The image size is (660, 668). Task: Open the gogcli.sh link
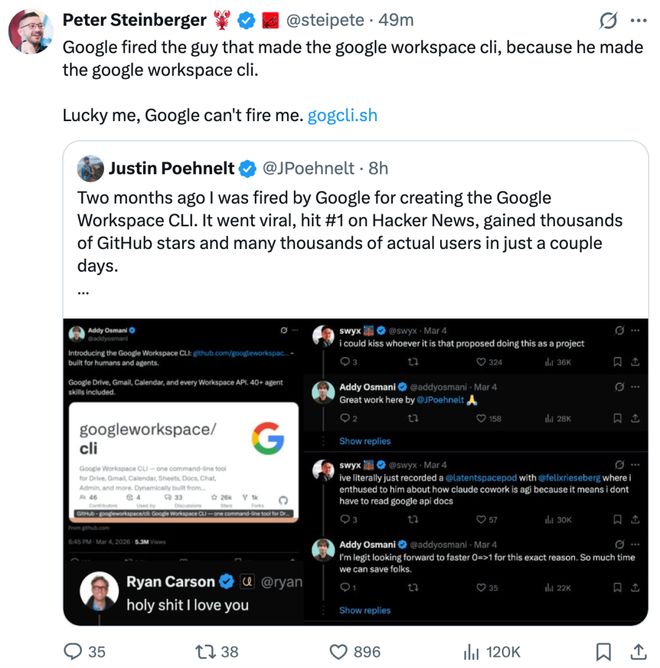pos(343,115)
